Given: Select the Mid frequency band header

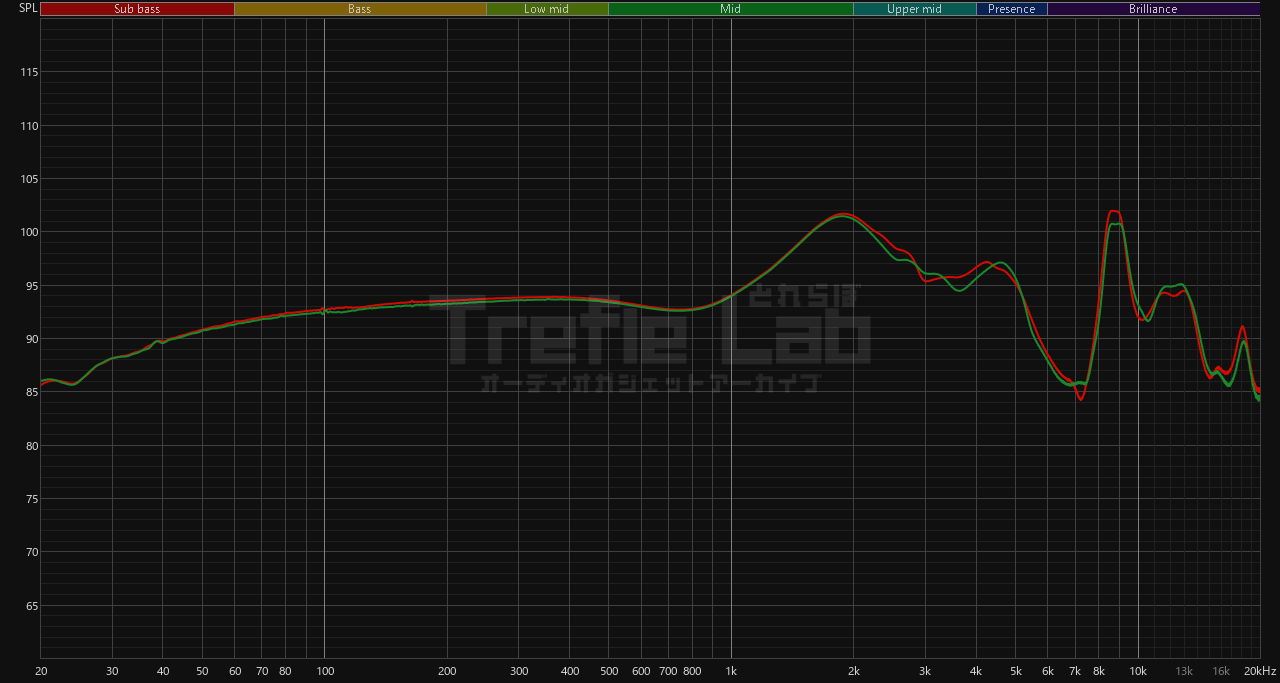Looking at the screenshot, I should click(x=730, y=9).
